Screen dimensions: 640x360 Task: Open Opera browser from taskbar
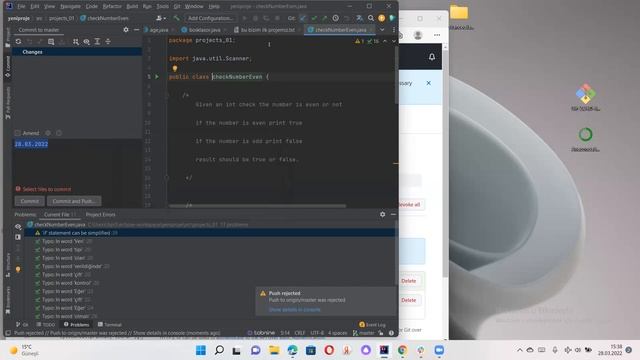pos(329,350)
